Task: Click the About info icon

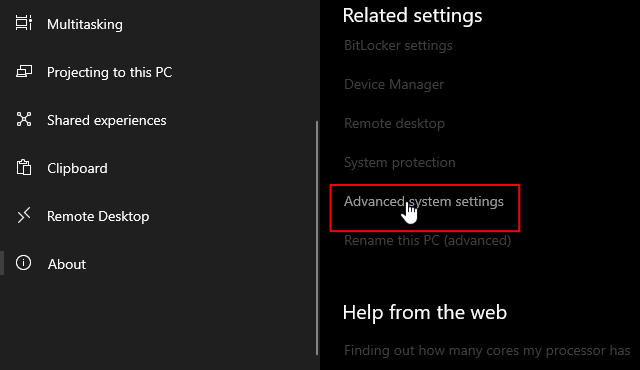Action: point(23,263)
